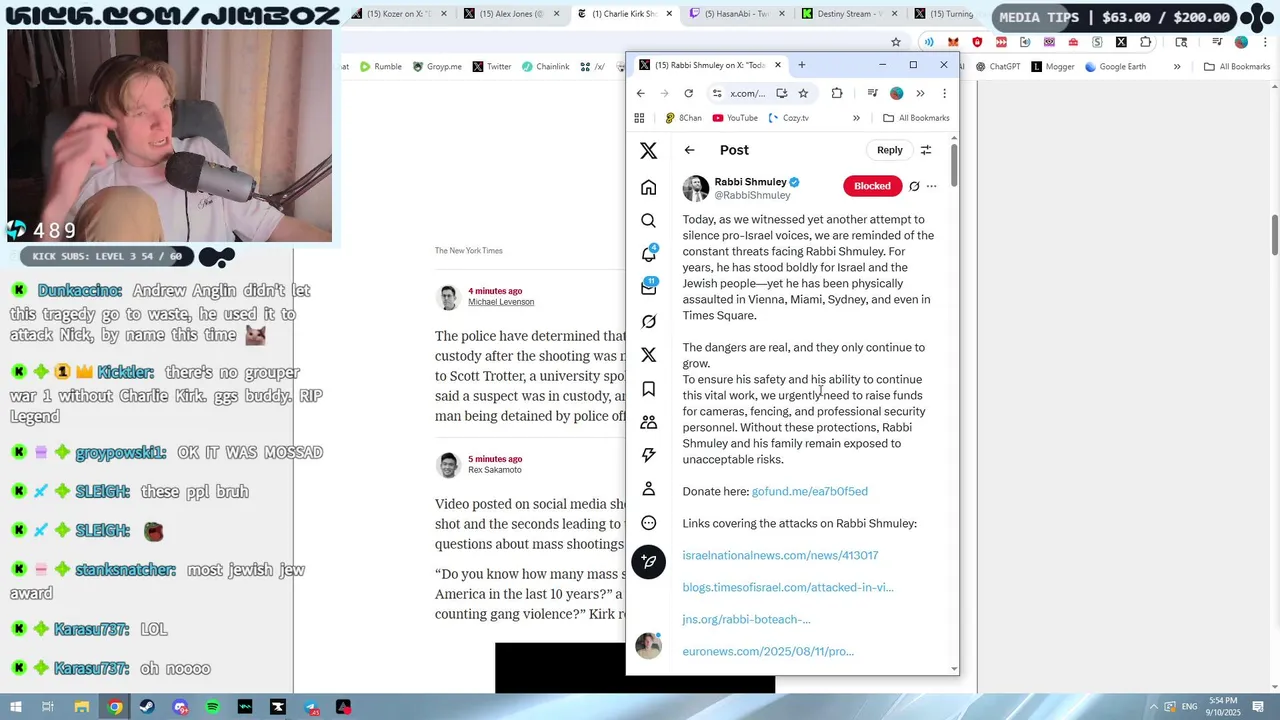
Task: Close Rabbi Shmuley tab in popup window
Action: pos(777,65)
